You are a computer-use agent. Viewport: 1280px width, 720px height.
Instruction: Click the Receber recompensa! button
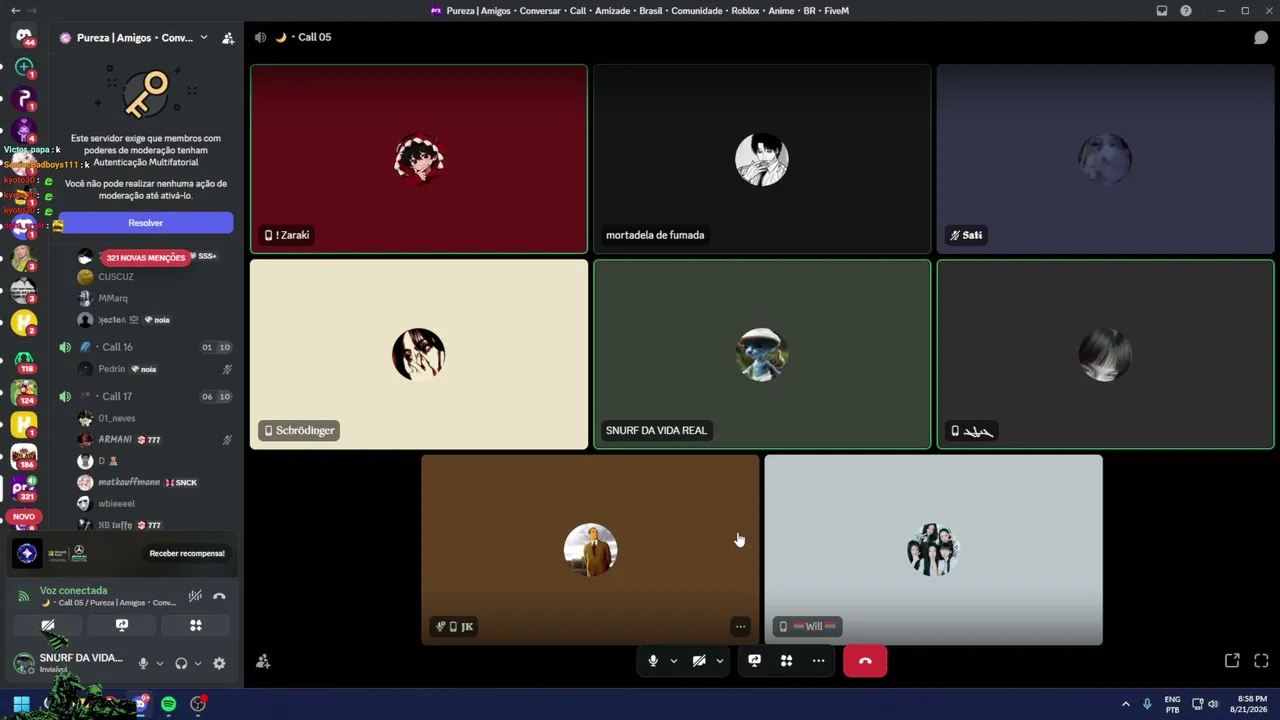(x=187, y=553)
